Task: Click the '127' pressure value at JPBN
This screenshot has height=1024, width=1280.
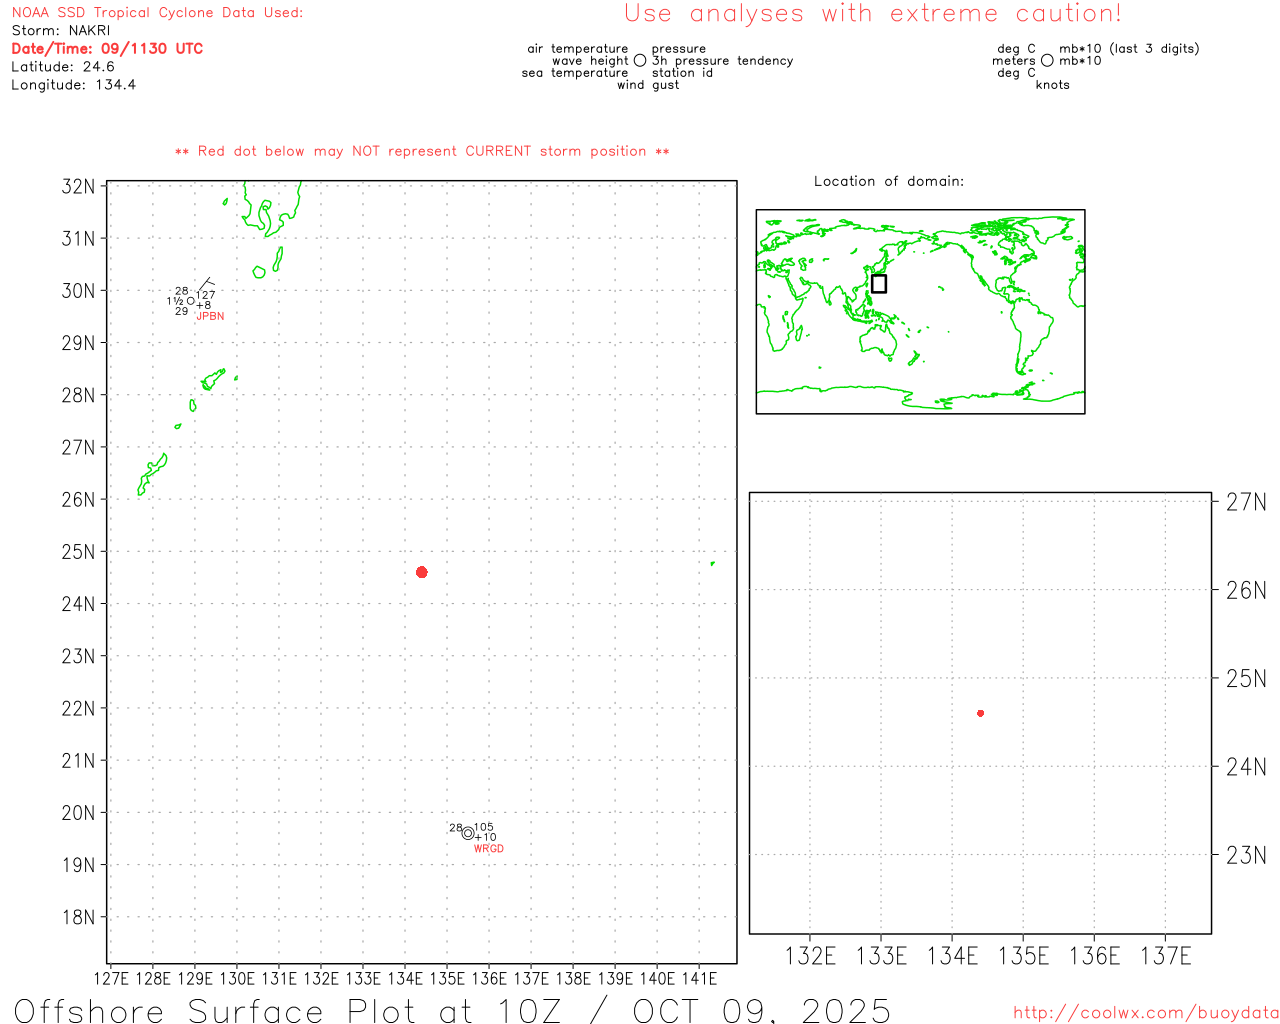Action: (206, 295)
